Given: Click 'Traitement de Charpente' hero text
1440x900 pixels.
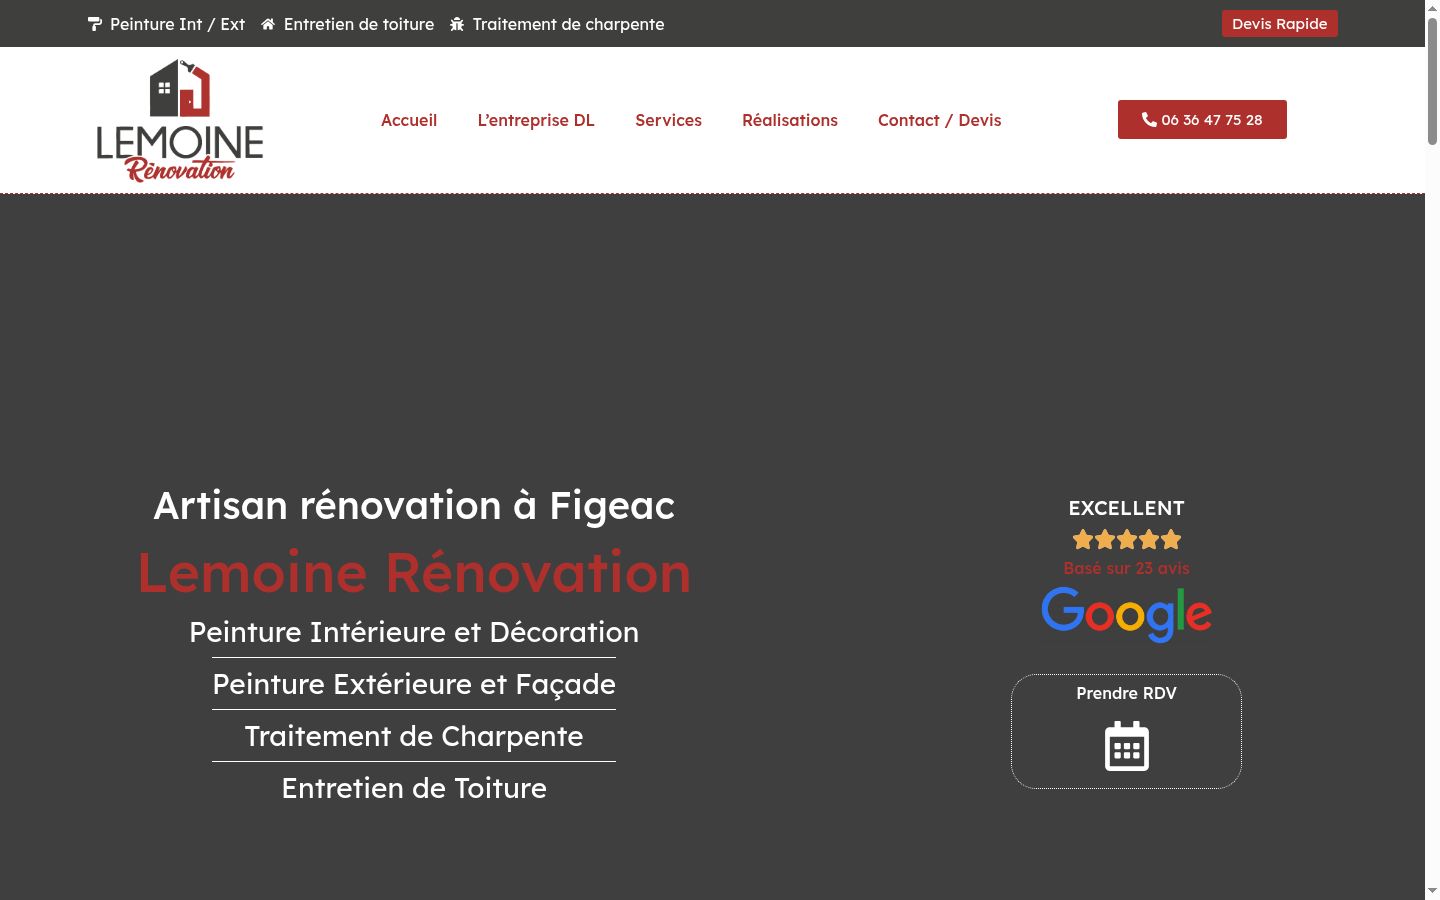Looking at the screenshot, I should click(414, 736).
